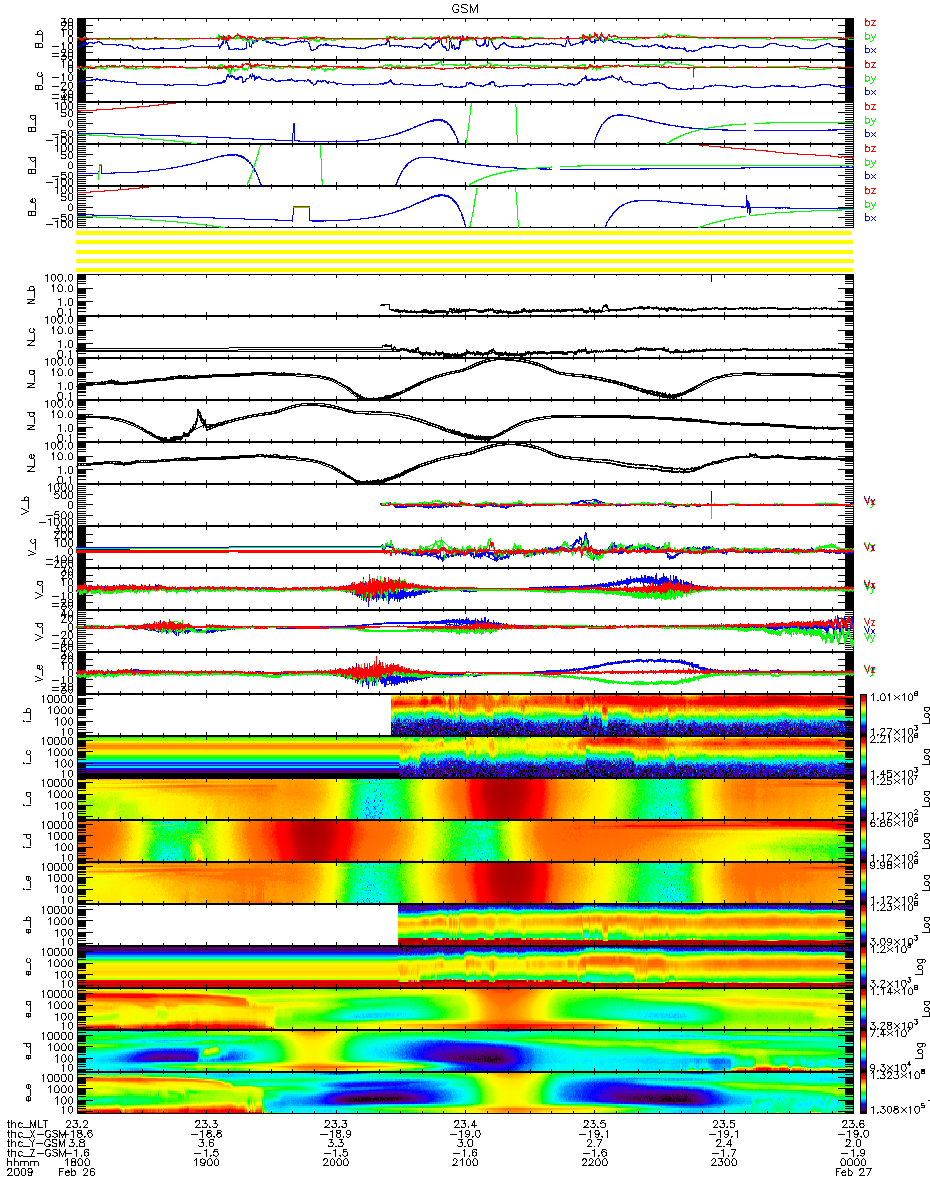Screen dimensions: 930x1200
Task: Select the bx legend label of panel B_e
Action: coord(869,218)
